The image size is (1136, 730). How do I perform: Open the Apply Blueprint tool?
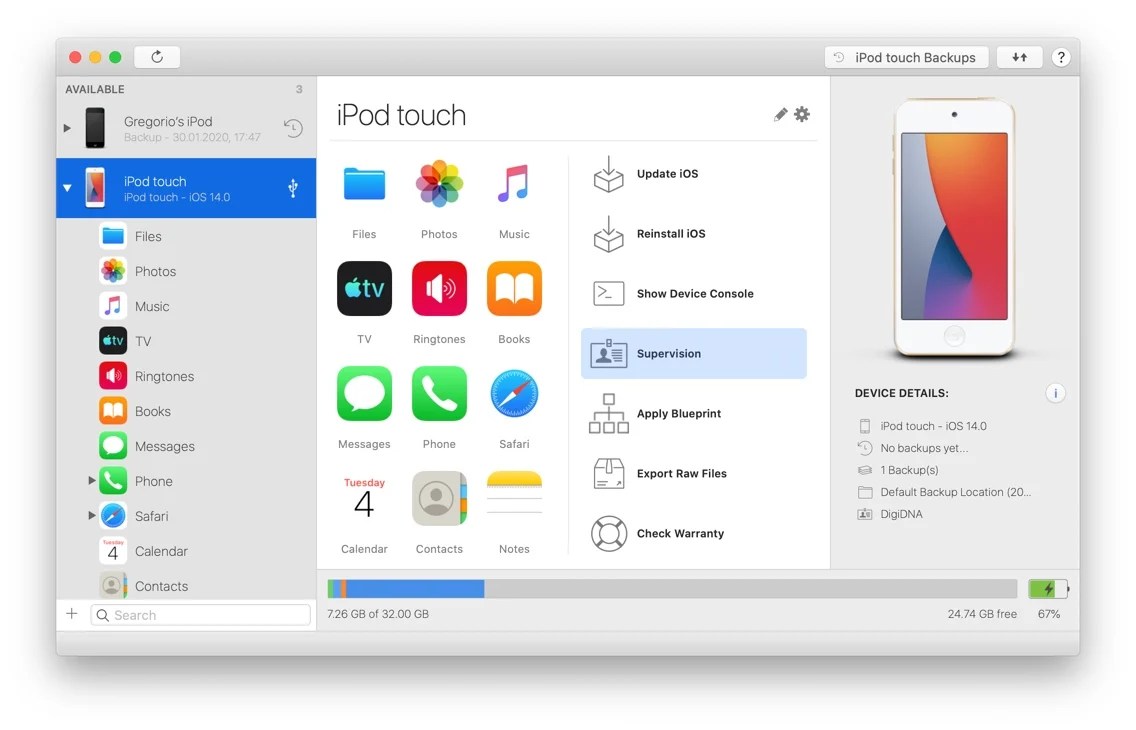[x=608, y=413]
